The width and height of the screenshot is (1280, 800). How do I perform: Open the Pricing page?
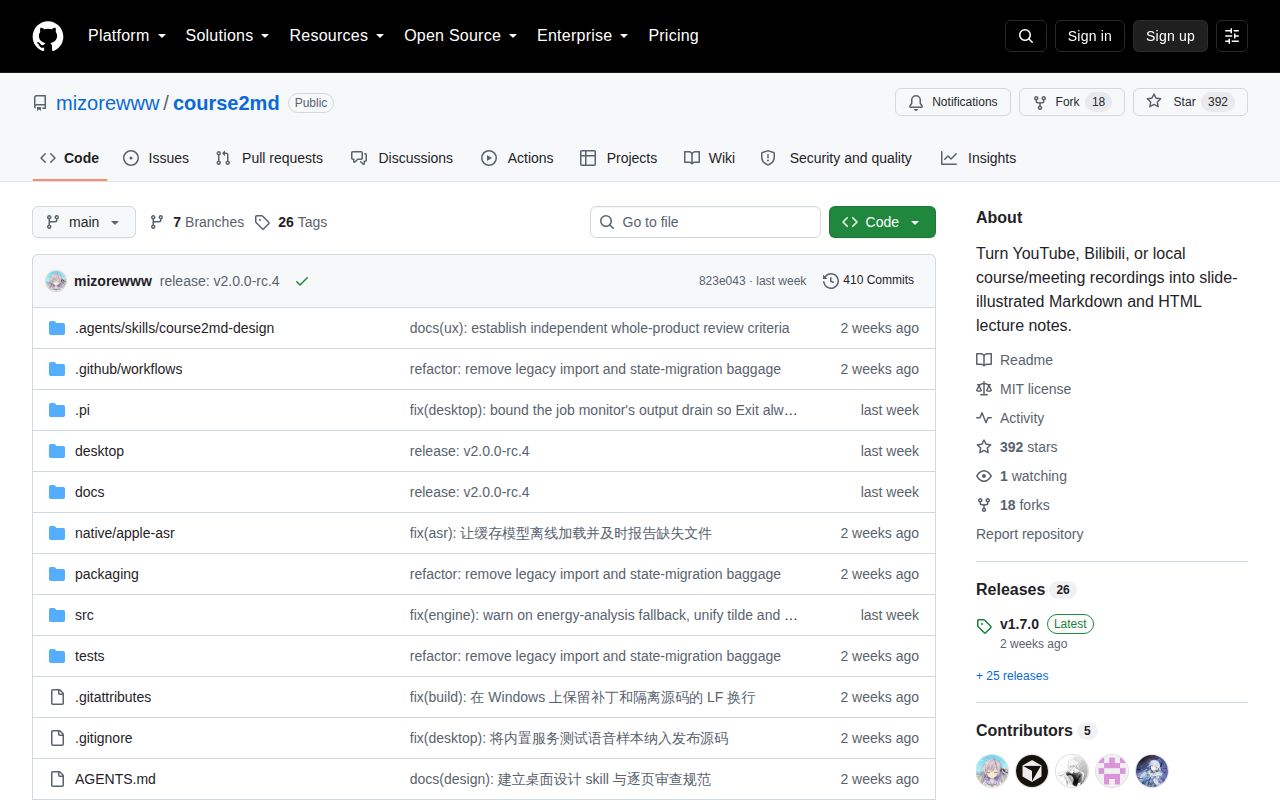(673, 36)
